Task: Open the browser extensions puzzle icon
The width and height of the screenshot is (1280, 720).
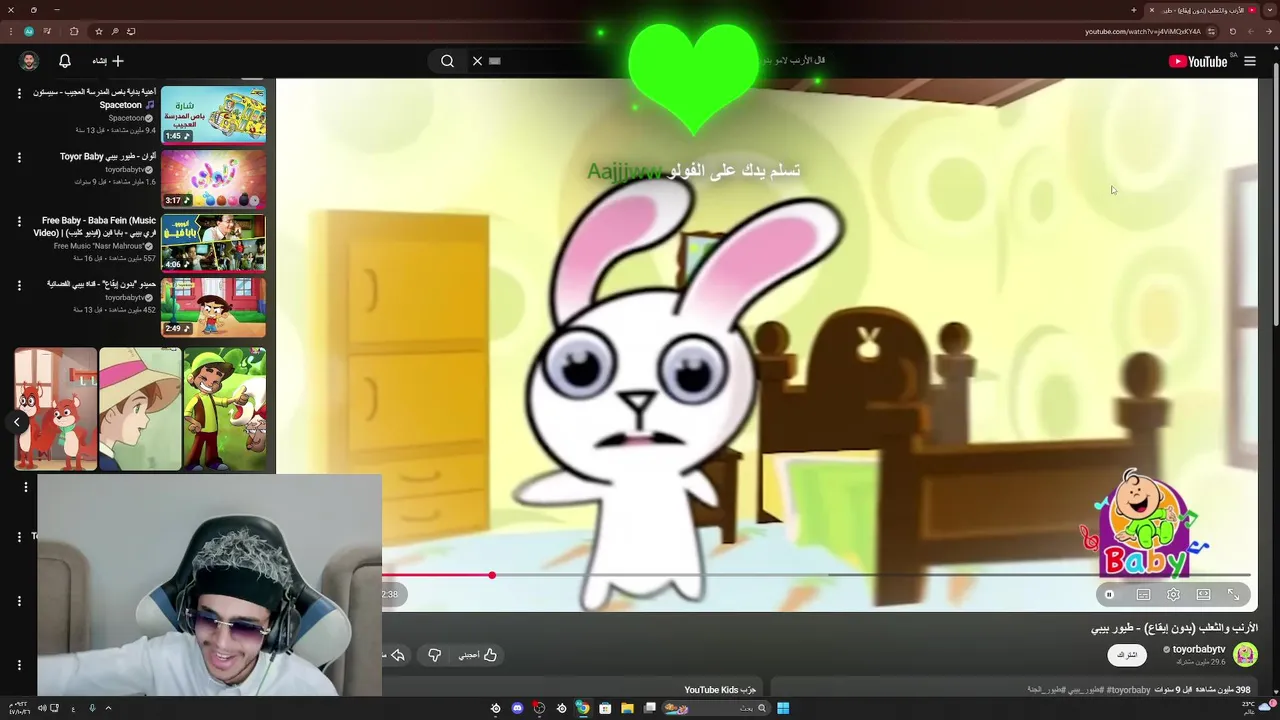Action: pyautogui.click(x=74, y=31)
